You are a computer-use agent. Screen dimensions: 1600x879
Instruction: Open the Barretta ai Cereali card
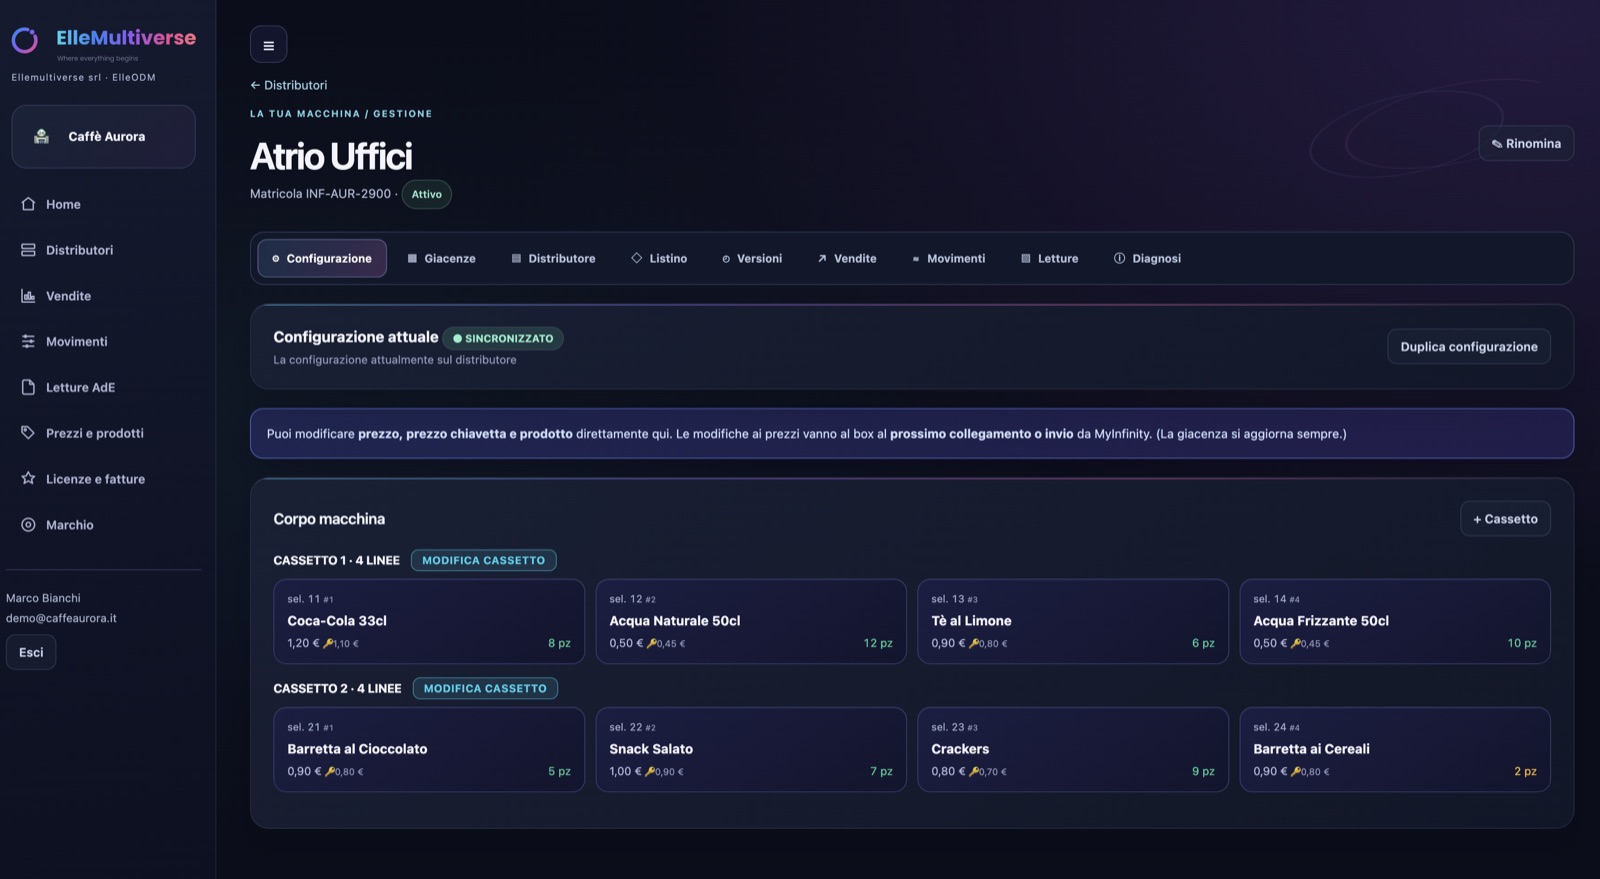click(x=1395, y=749)
